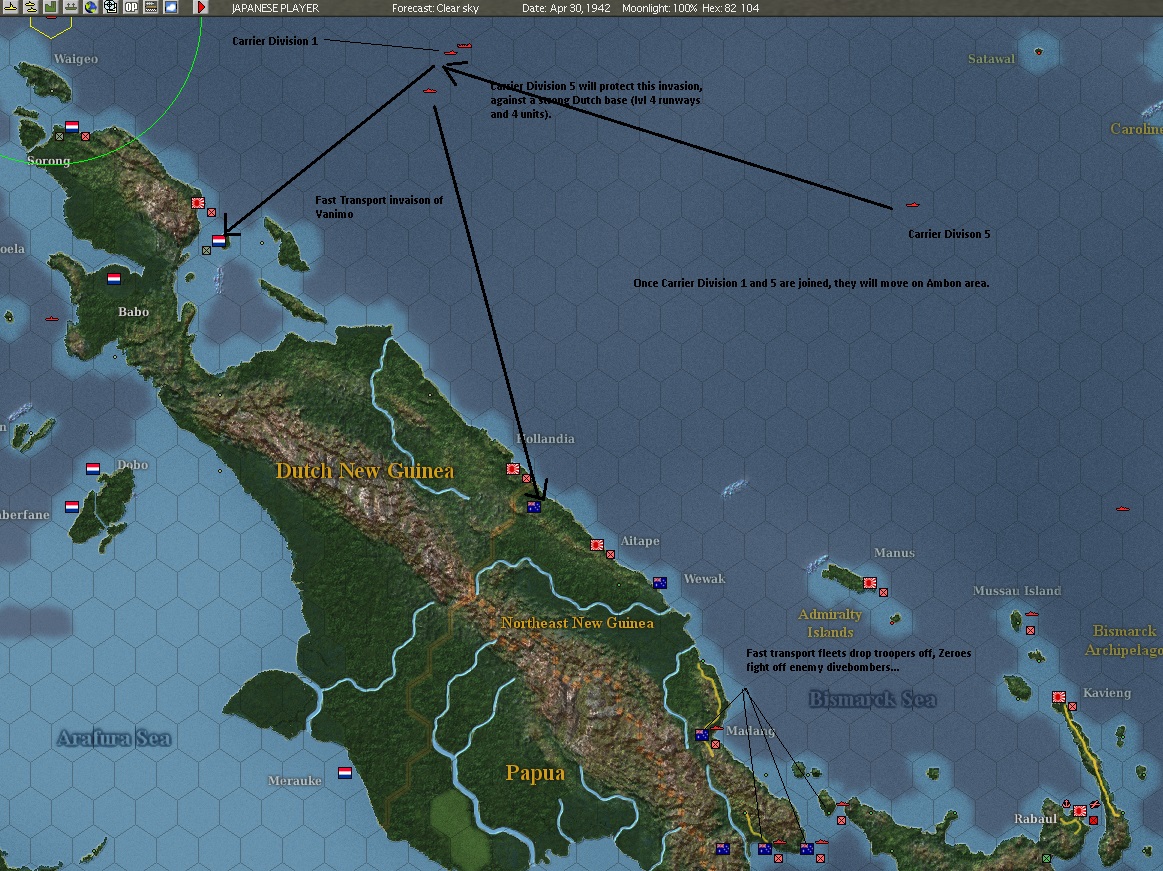The width and height of the screenshot is (1163, 871).
Task: Select the Australian flag base at Wewak
Action: [x=659, y=583]
